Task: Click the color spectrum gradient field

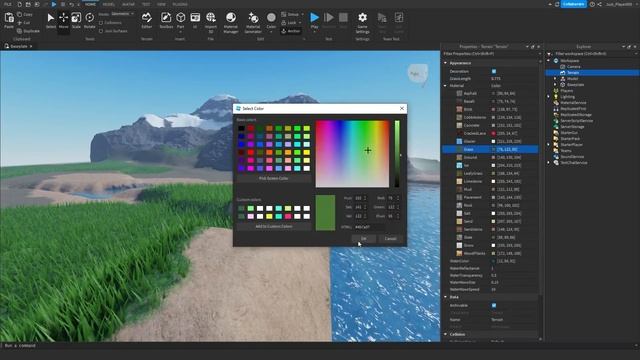Action: [x=352, y=154]
